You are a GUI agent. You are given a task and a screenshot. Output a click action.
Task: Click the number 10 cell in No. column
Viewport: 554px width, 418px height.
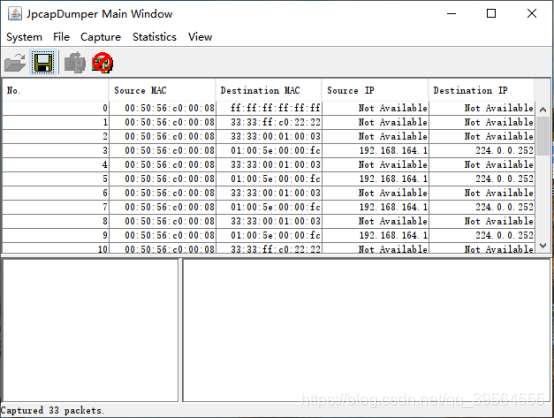pos(55,248)
